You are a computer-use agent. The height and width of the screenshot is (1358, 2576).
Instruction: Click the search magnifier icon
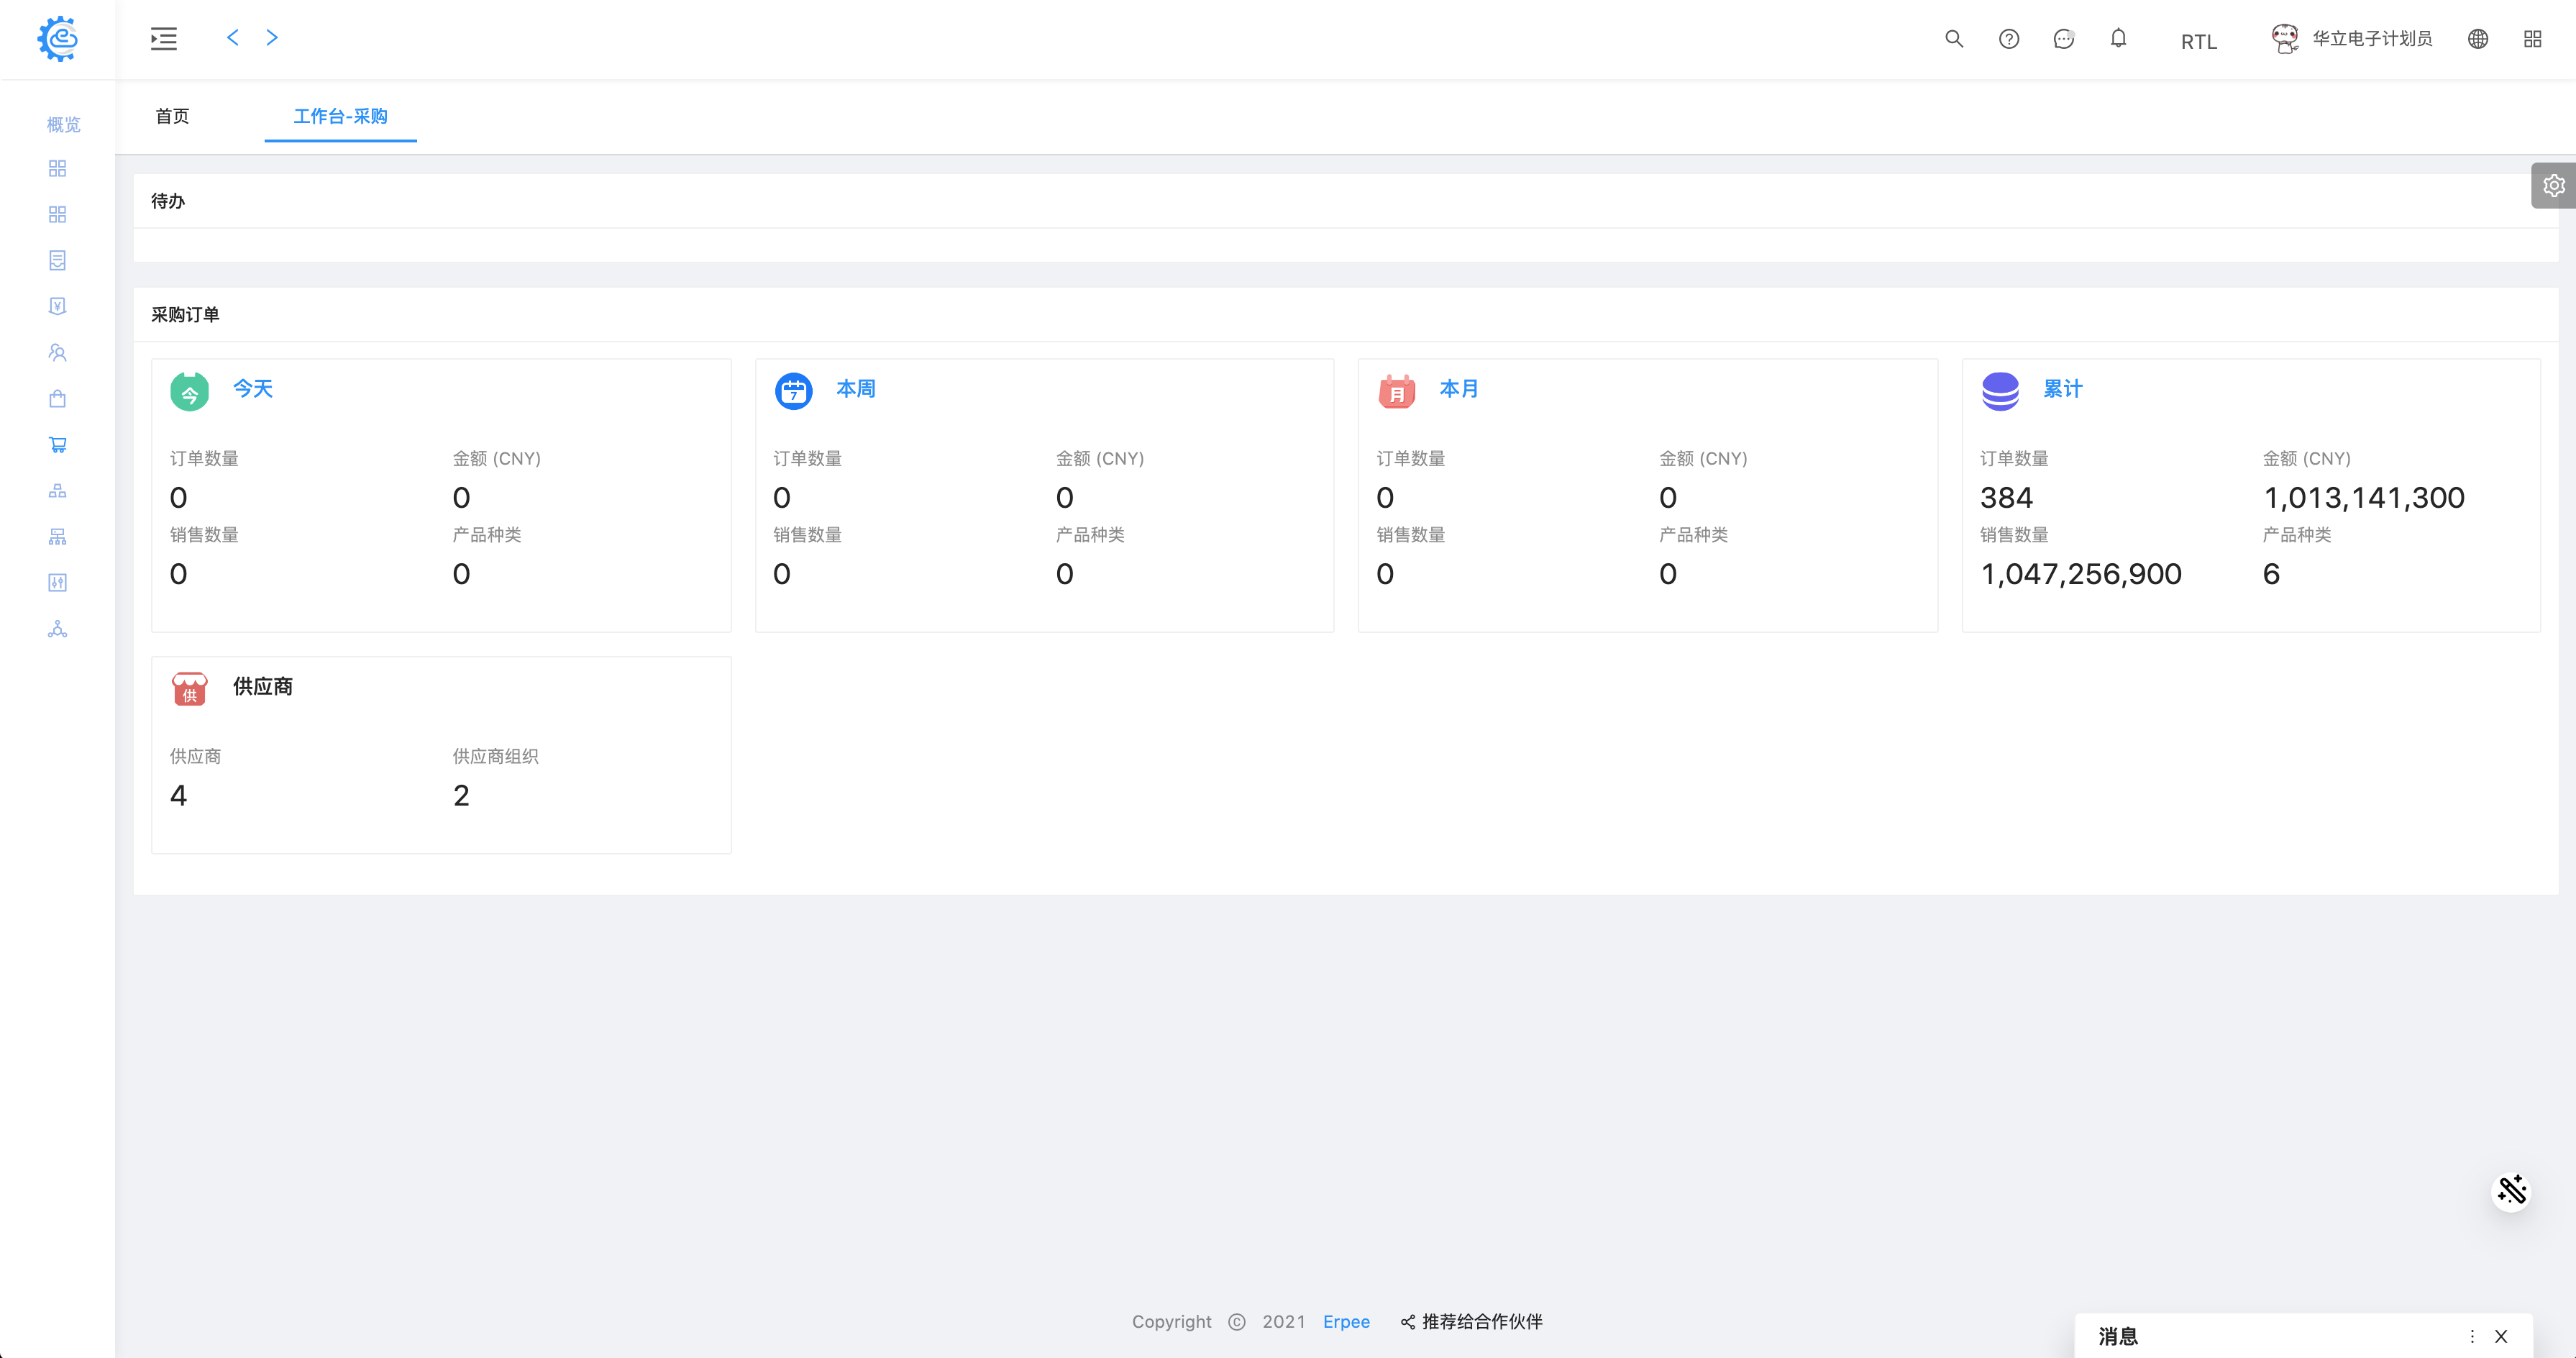coord(1953,39)
